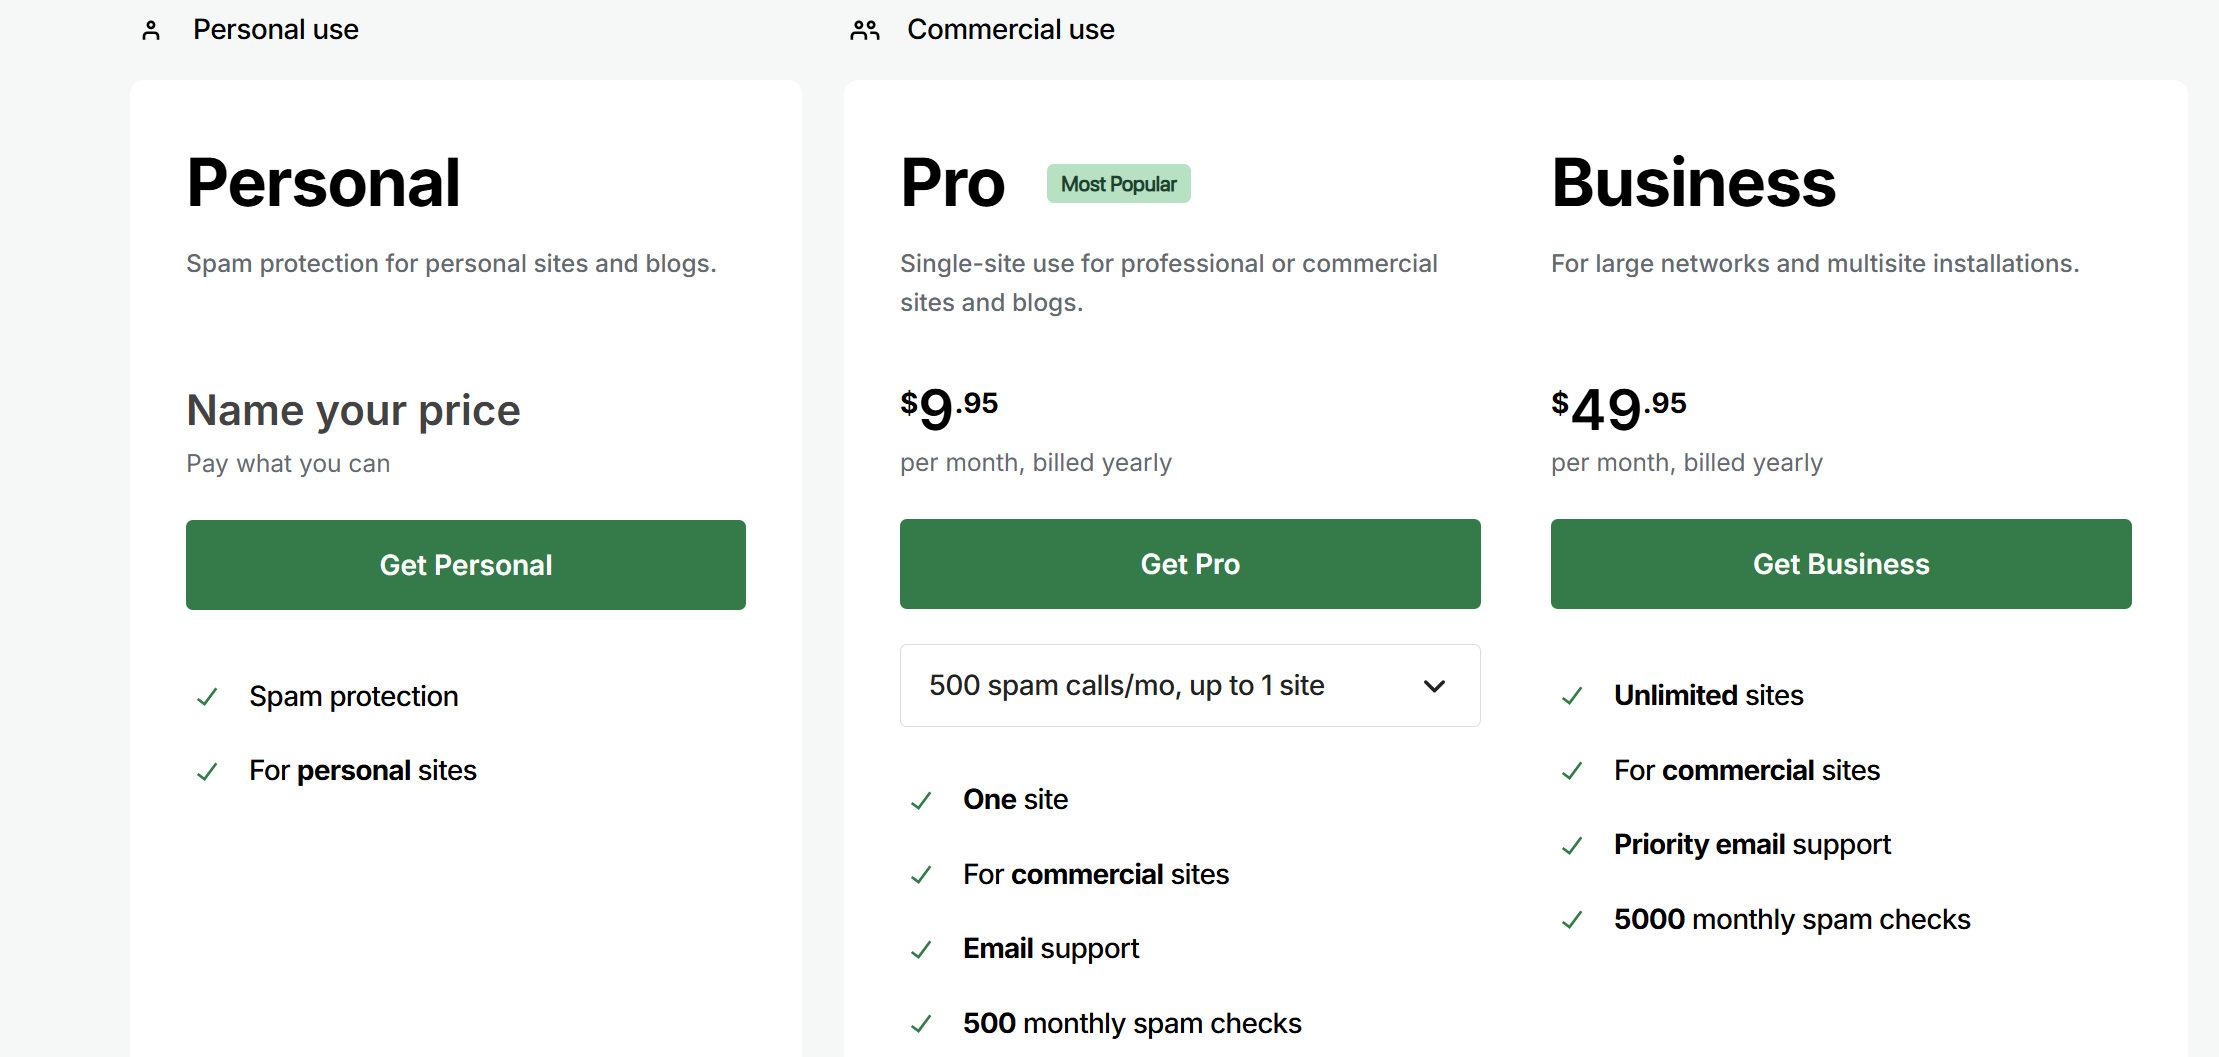Image resolution: width=2219 pixels, height=1057 pixels.
Task: Click the single-person Personal use icon
Action: tap(151, 31)
